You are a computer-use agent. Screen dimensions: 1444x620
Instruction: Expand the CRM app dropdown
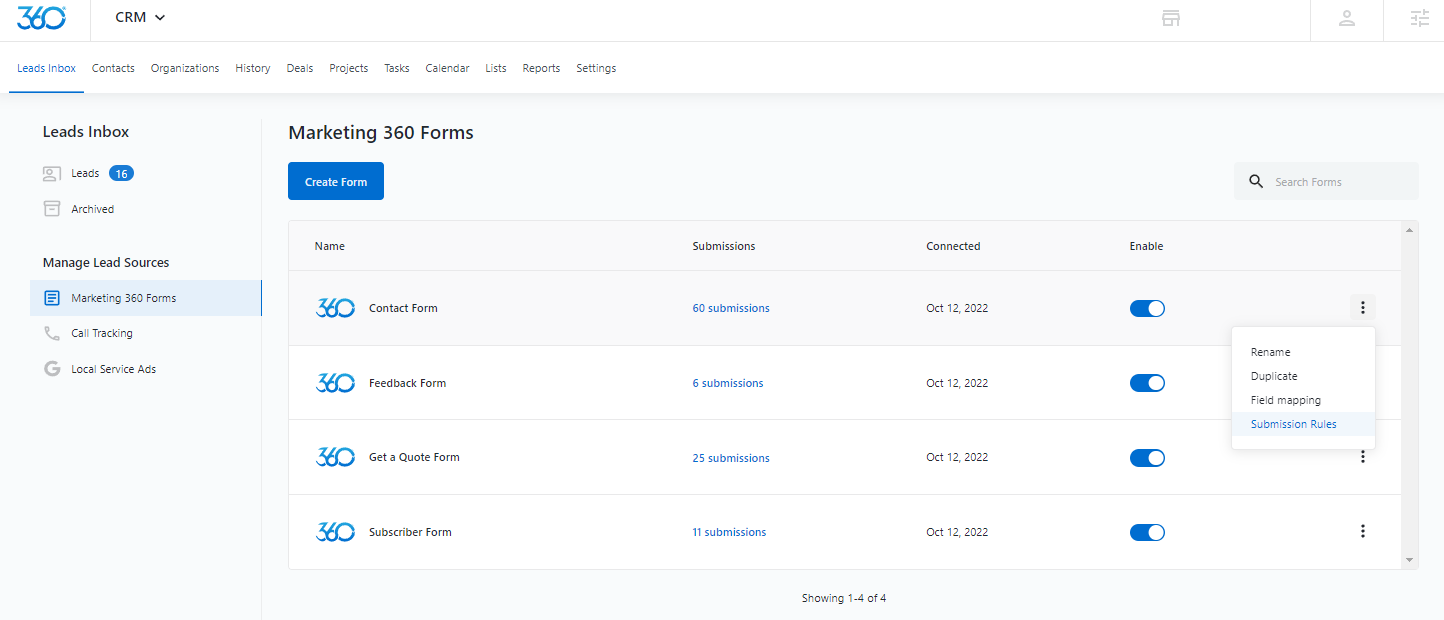141,17
